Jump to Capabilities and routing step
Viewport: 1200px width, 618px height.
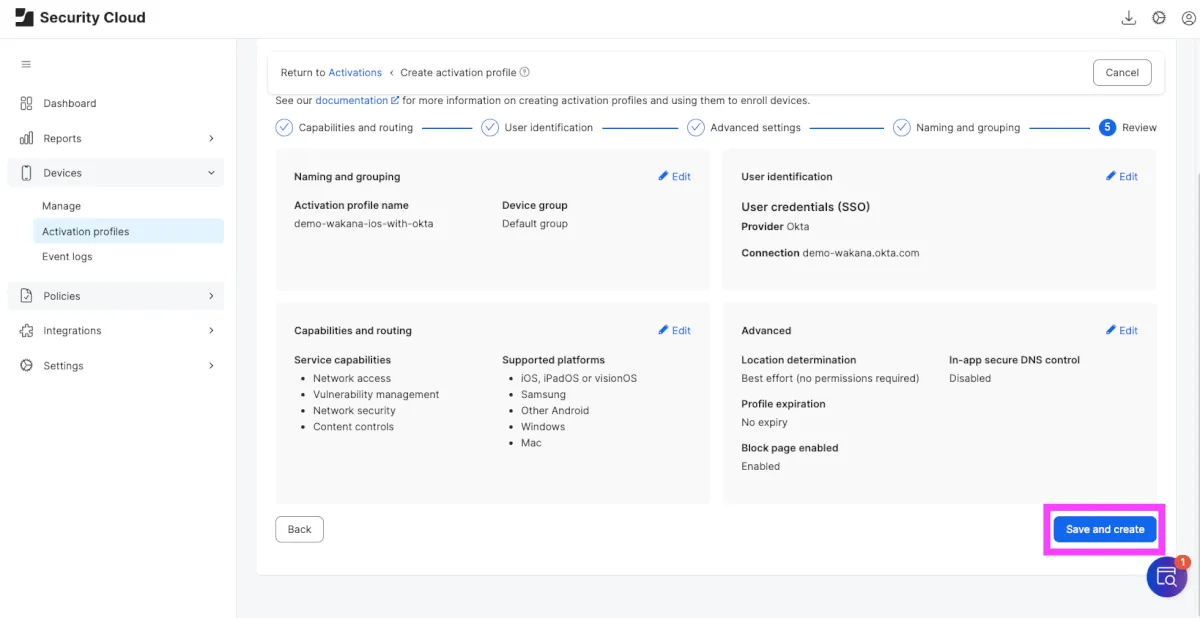[355, 128]
